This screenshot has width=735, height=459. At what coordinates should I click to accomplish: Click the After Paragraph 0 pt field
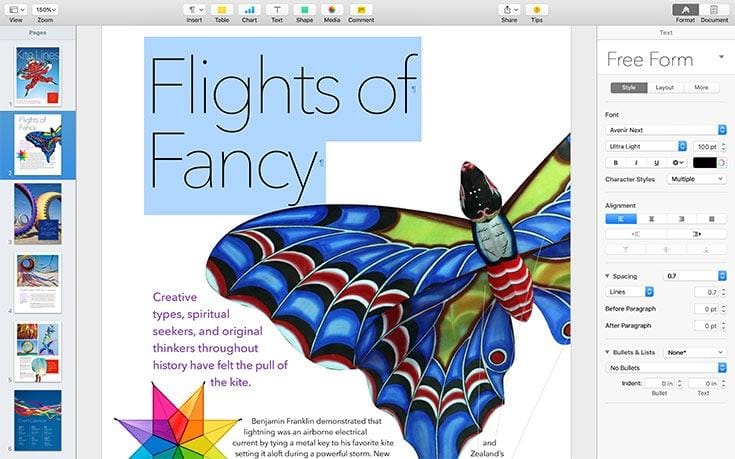705,325
